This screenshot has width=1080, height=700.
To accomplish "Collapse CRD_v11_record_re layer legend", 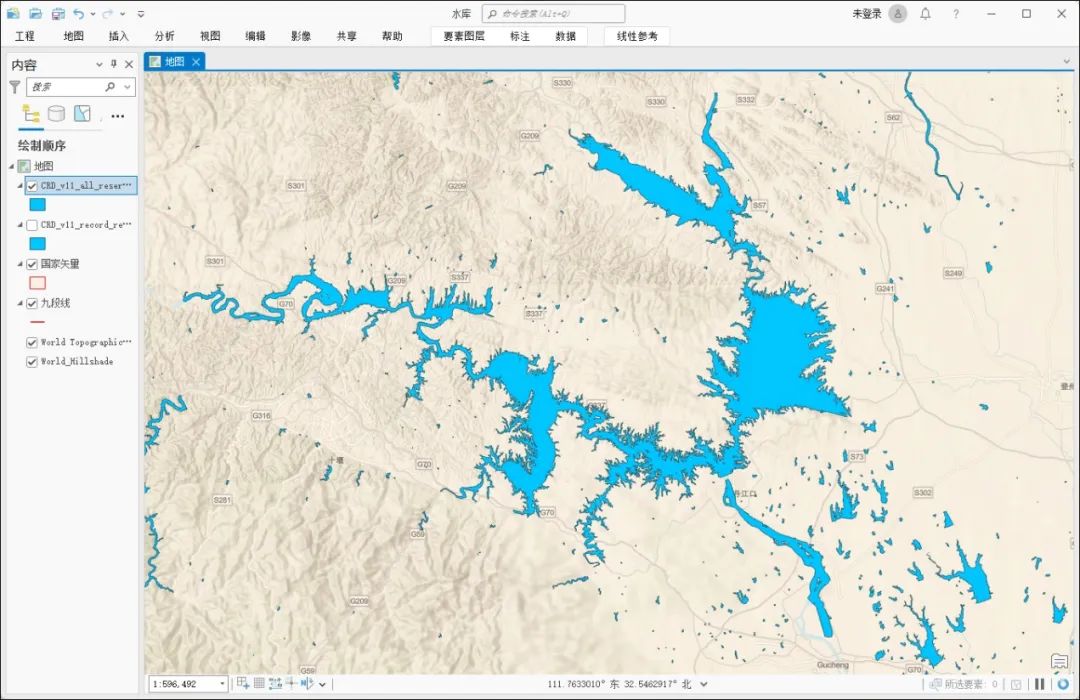I will point(20,225).
